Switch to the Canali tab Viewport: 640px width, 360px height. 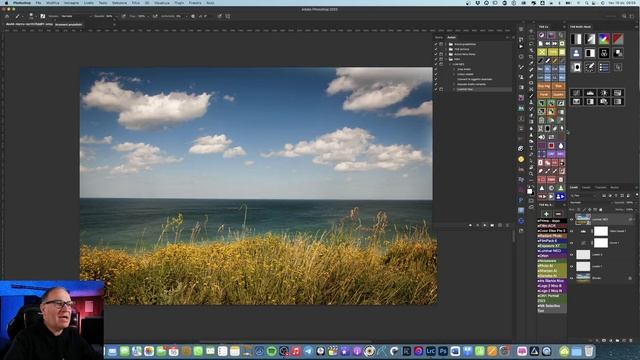pos(586,187)
